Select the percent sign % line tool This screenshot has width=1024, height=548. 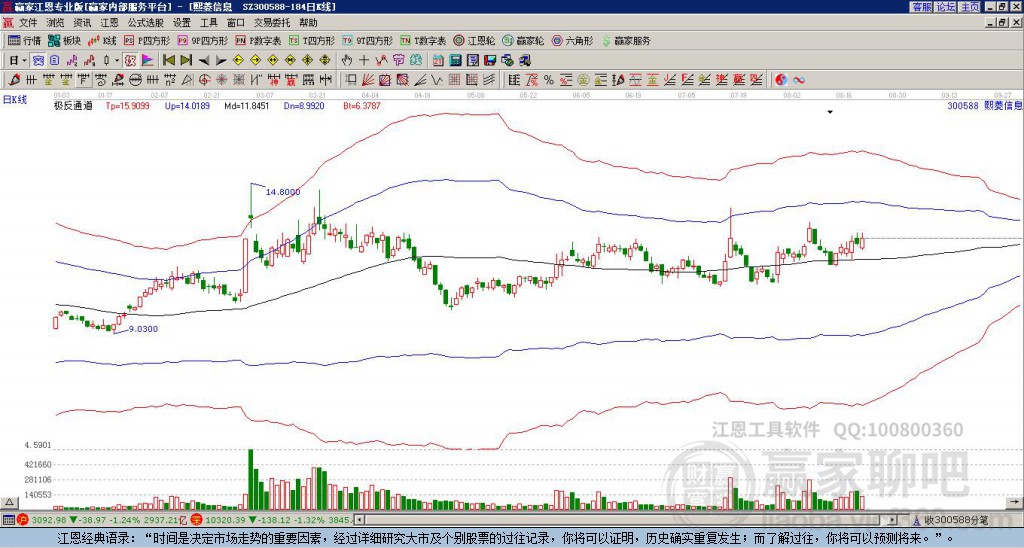point(549,80)
